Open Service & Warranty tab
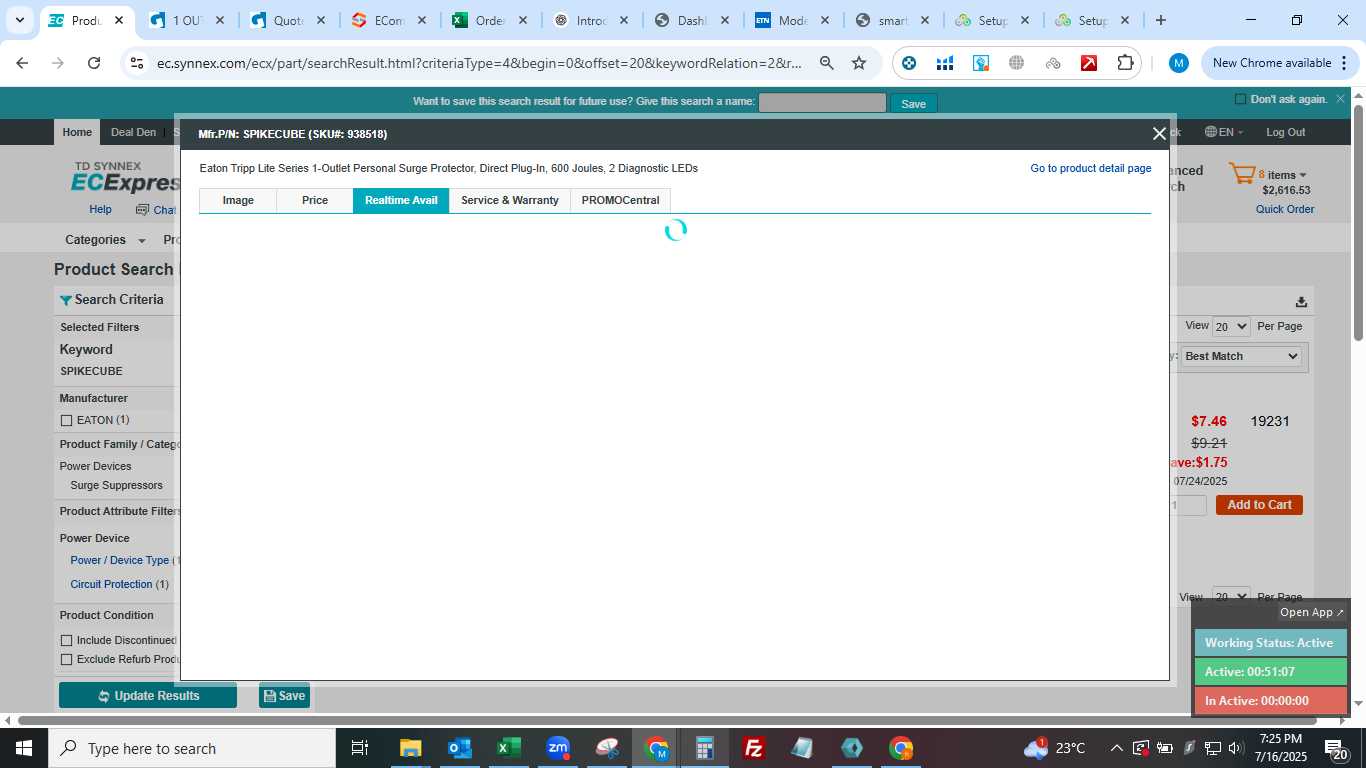The image size is (1366, 768). click(510, 200)
